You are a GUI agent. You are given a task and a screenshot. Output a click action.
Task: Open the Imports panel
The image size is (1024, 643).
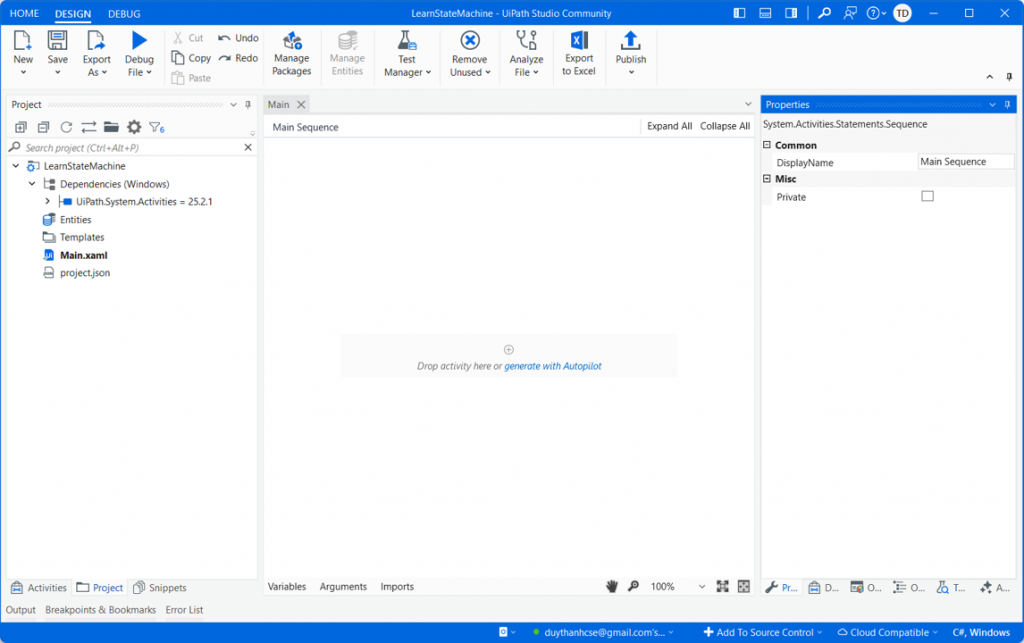click(x=397, y=587)
